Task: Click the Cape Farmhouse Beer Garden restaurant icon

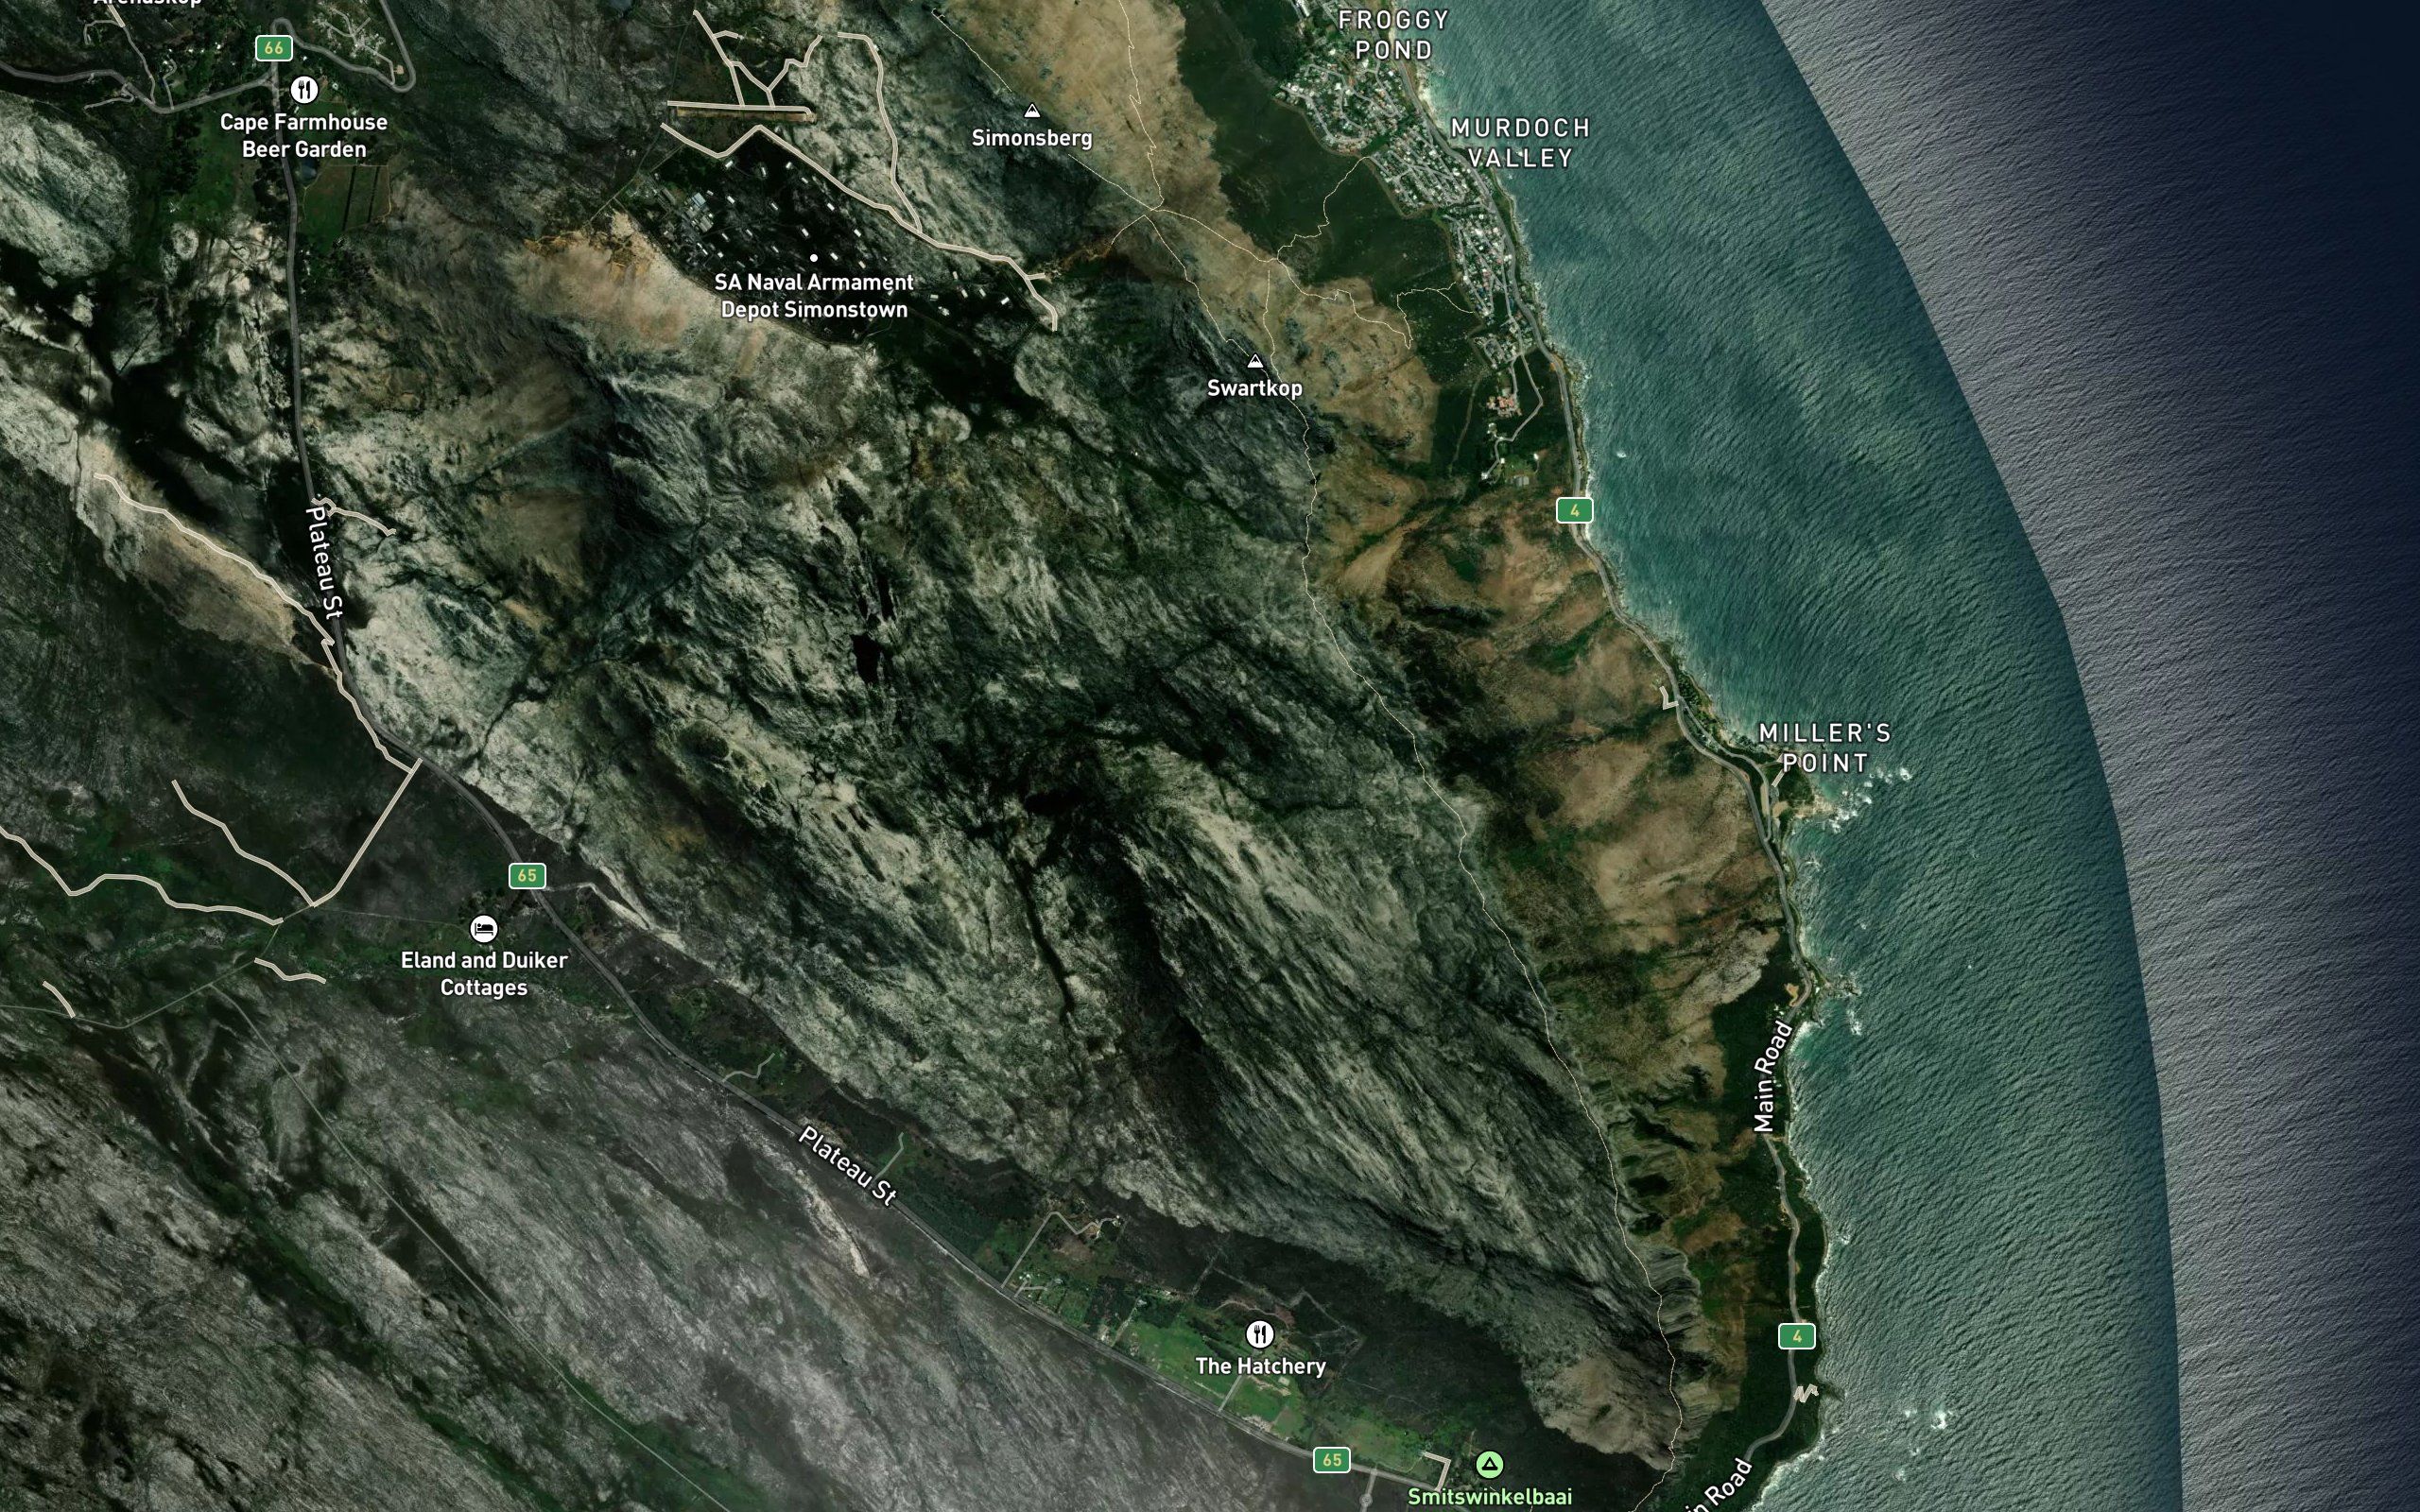Action: (304, 90)
